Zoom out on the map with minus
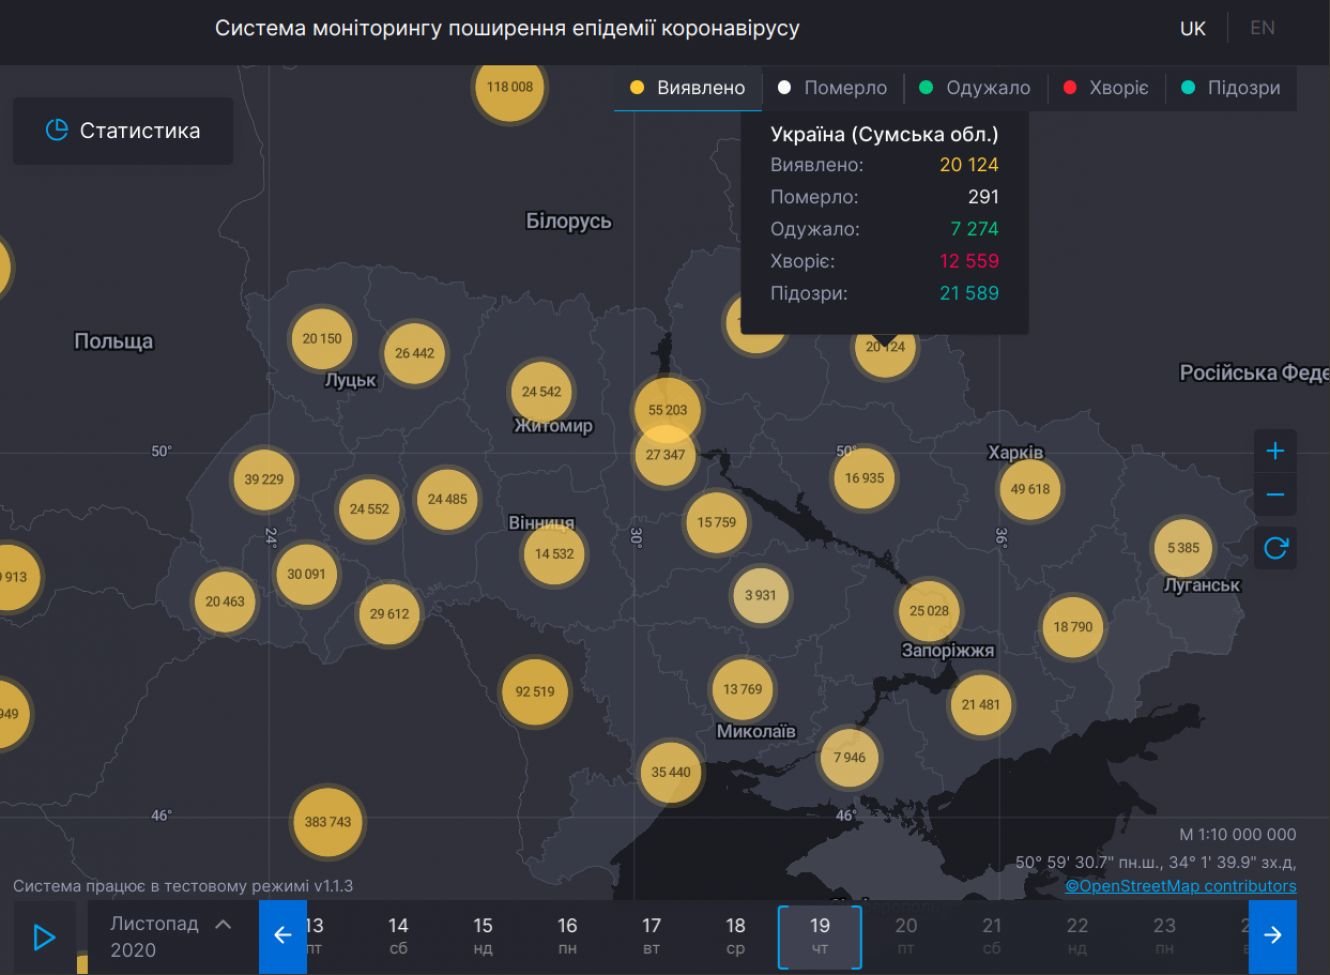1330x975 pixels. [1275, 495]
